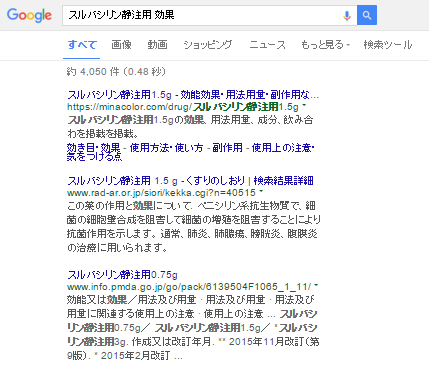Image resolution: width=429 pixels, height=373 pixels.
Task: Expand the arrow next to the minacolor.com URL
Action: tap(304, 106)
